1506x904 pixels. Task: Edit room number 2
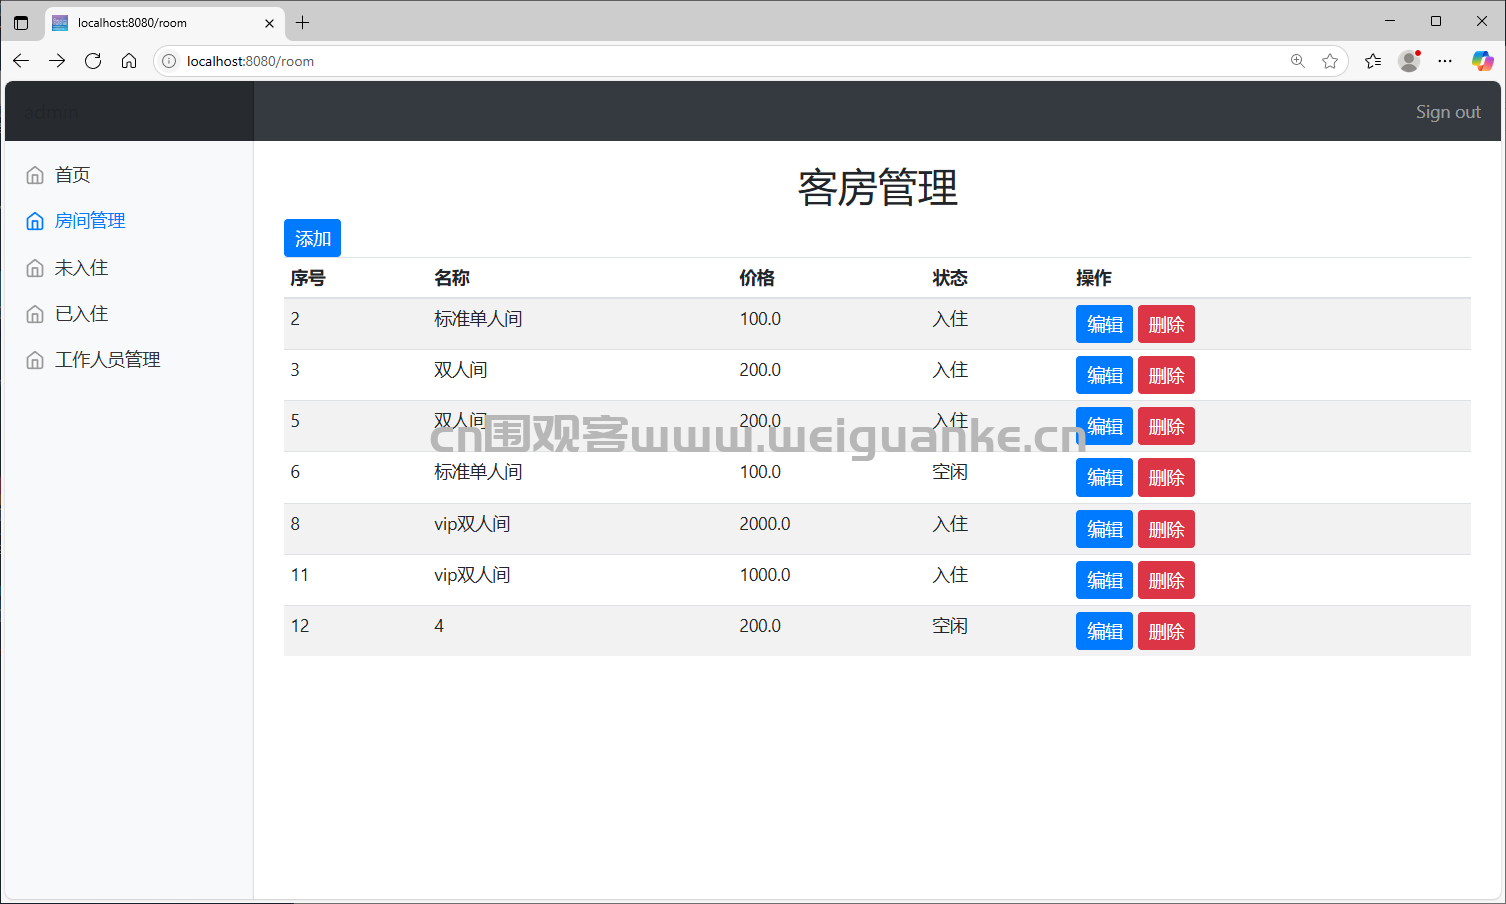tap(1104, 324)
